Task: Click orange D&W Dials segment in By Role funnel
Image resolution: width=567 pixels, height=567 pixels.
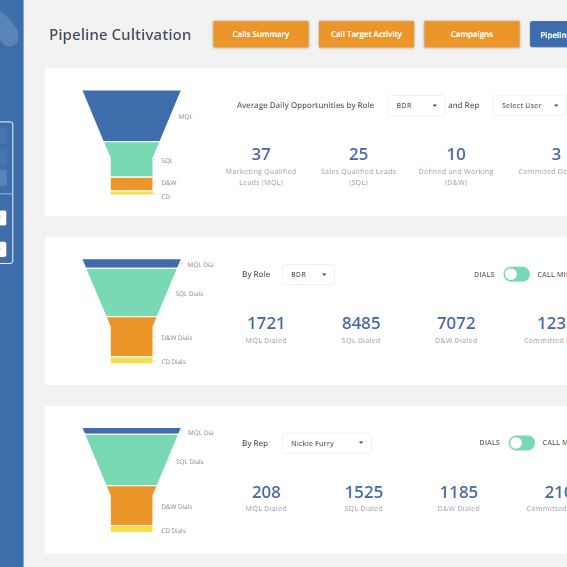Action: coord(132,336)
